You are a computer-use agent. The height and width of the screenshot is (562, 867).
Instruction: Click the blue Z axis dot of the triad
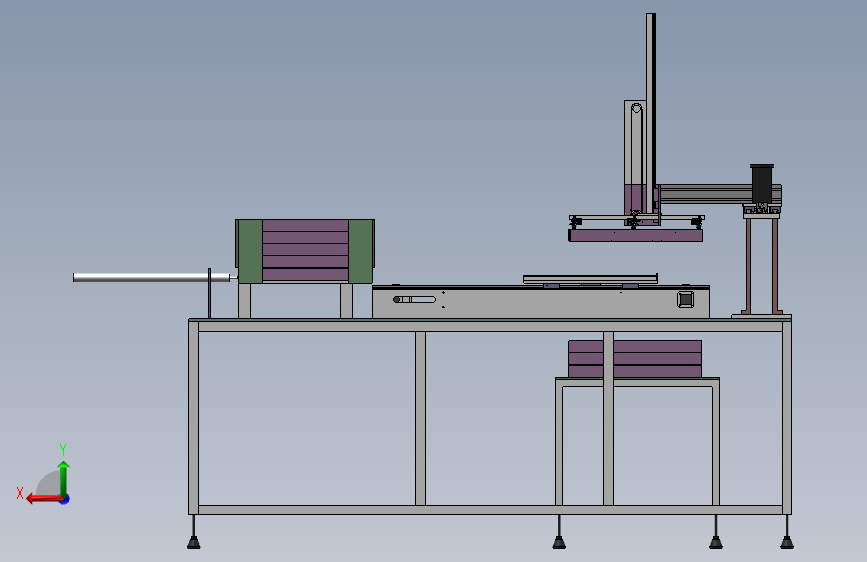pyautogui.click(x=65, y=499)
